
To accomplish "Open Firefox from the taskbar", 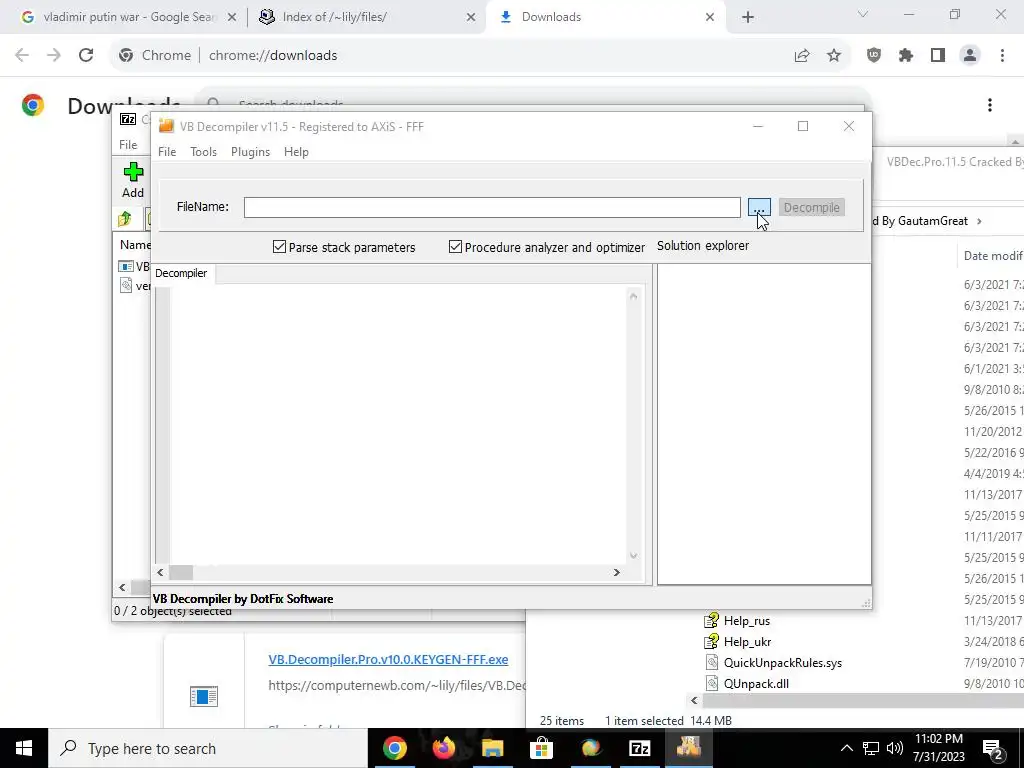I will [443, 748].
